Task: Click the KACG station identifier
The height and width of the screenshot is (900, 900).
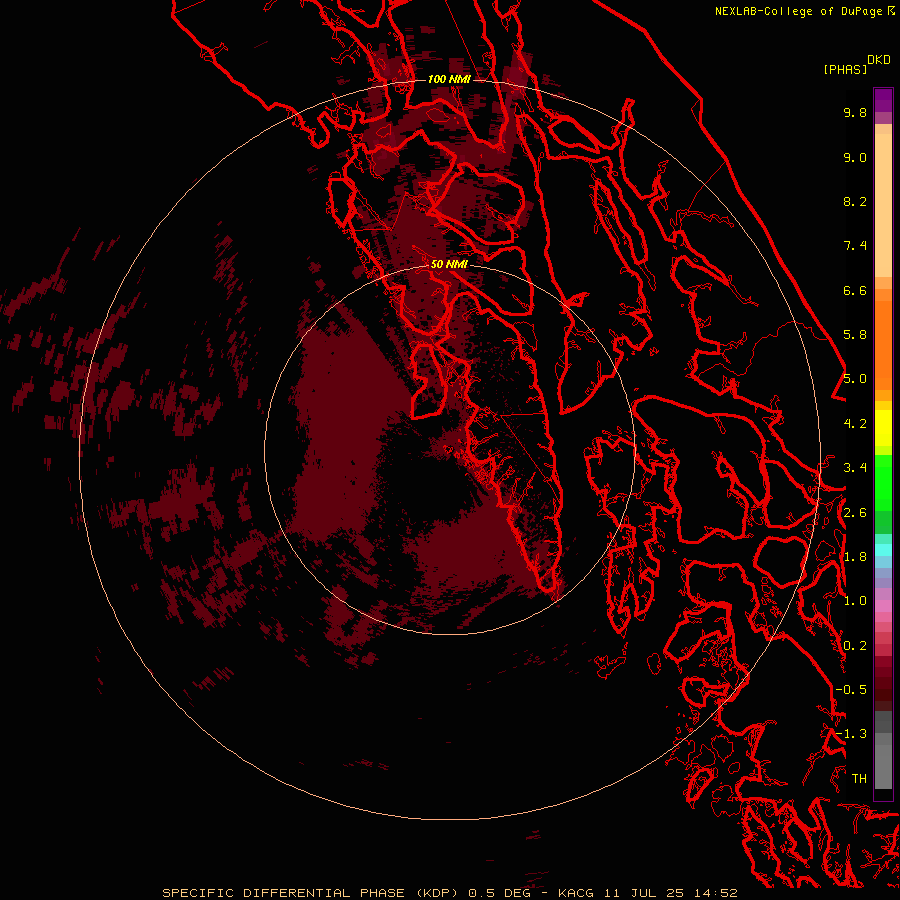Action: tap(576, 893)
